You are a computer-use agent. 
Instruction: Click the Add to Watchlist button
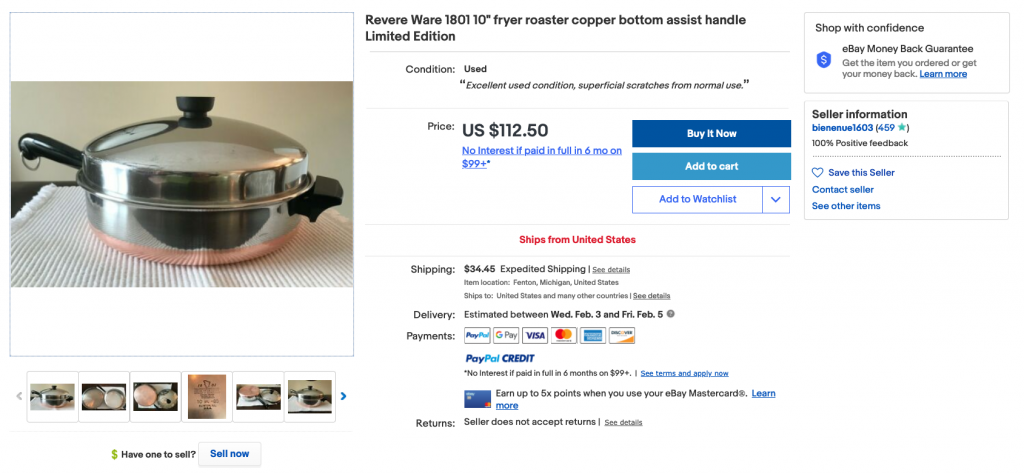point(697,200)
